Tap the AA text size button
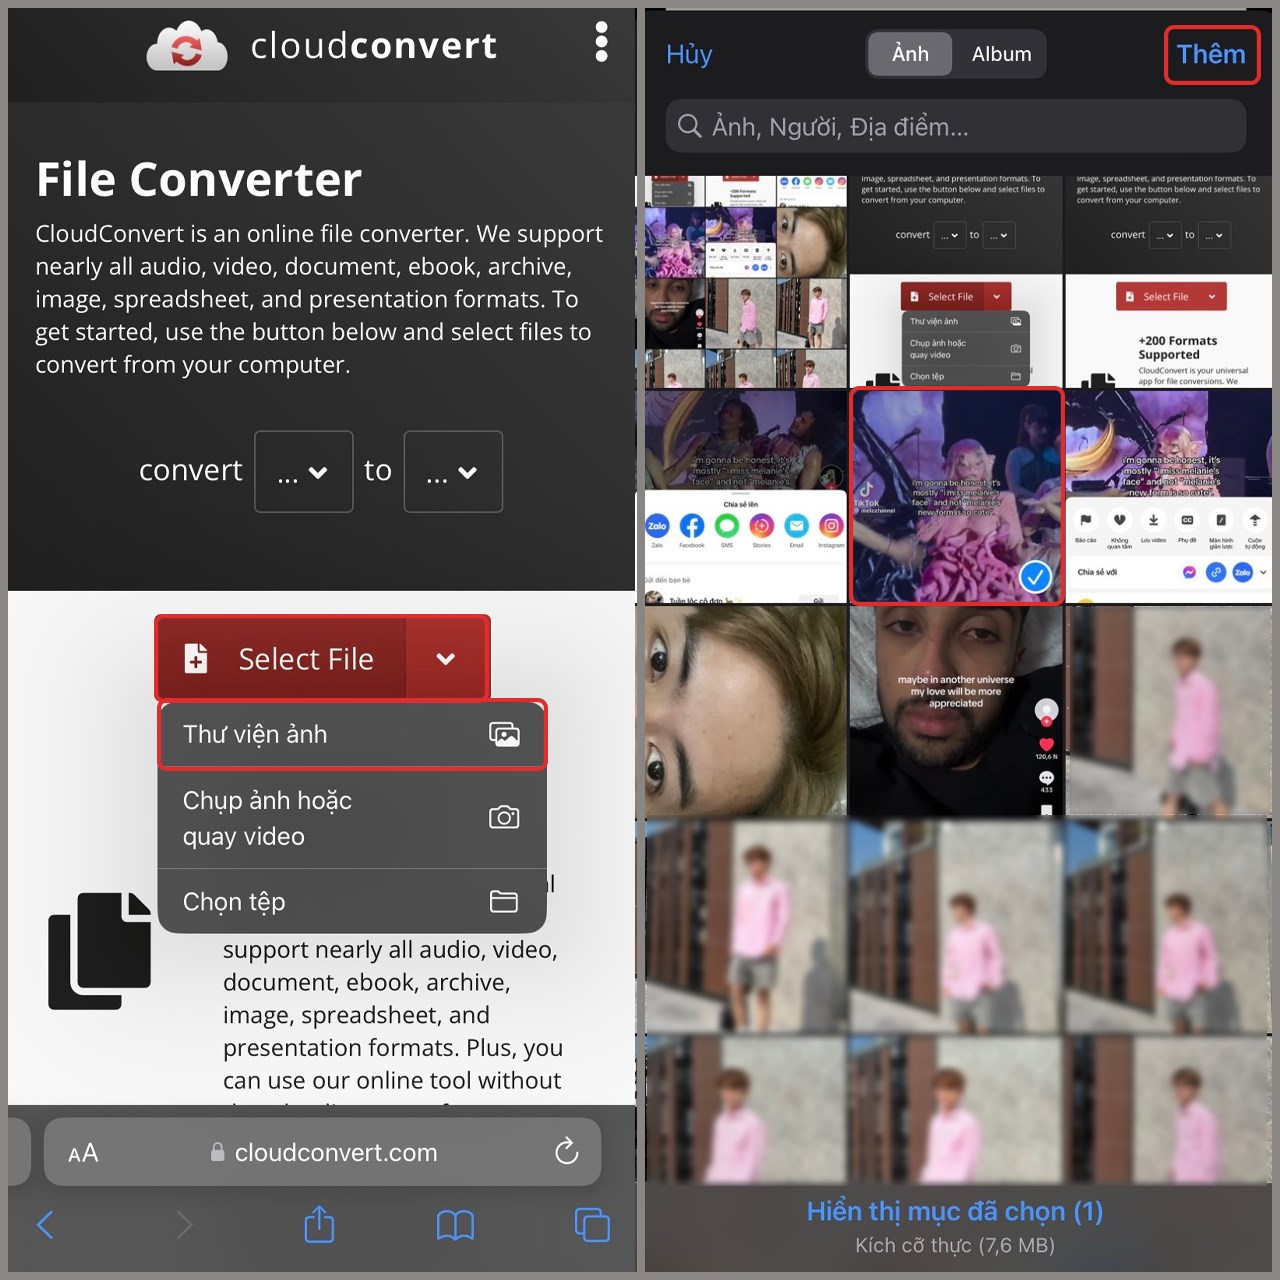Screen dimensions: 1280x1280 (83, 1153)
